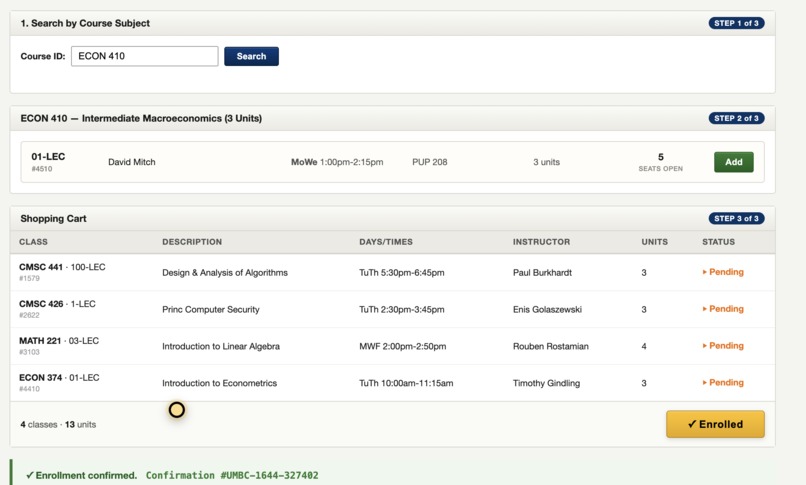Click the PUP 208 room location
The height and width of the screenshot is (485, 806).
430,162
